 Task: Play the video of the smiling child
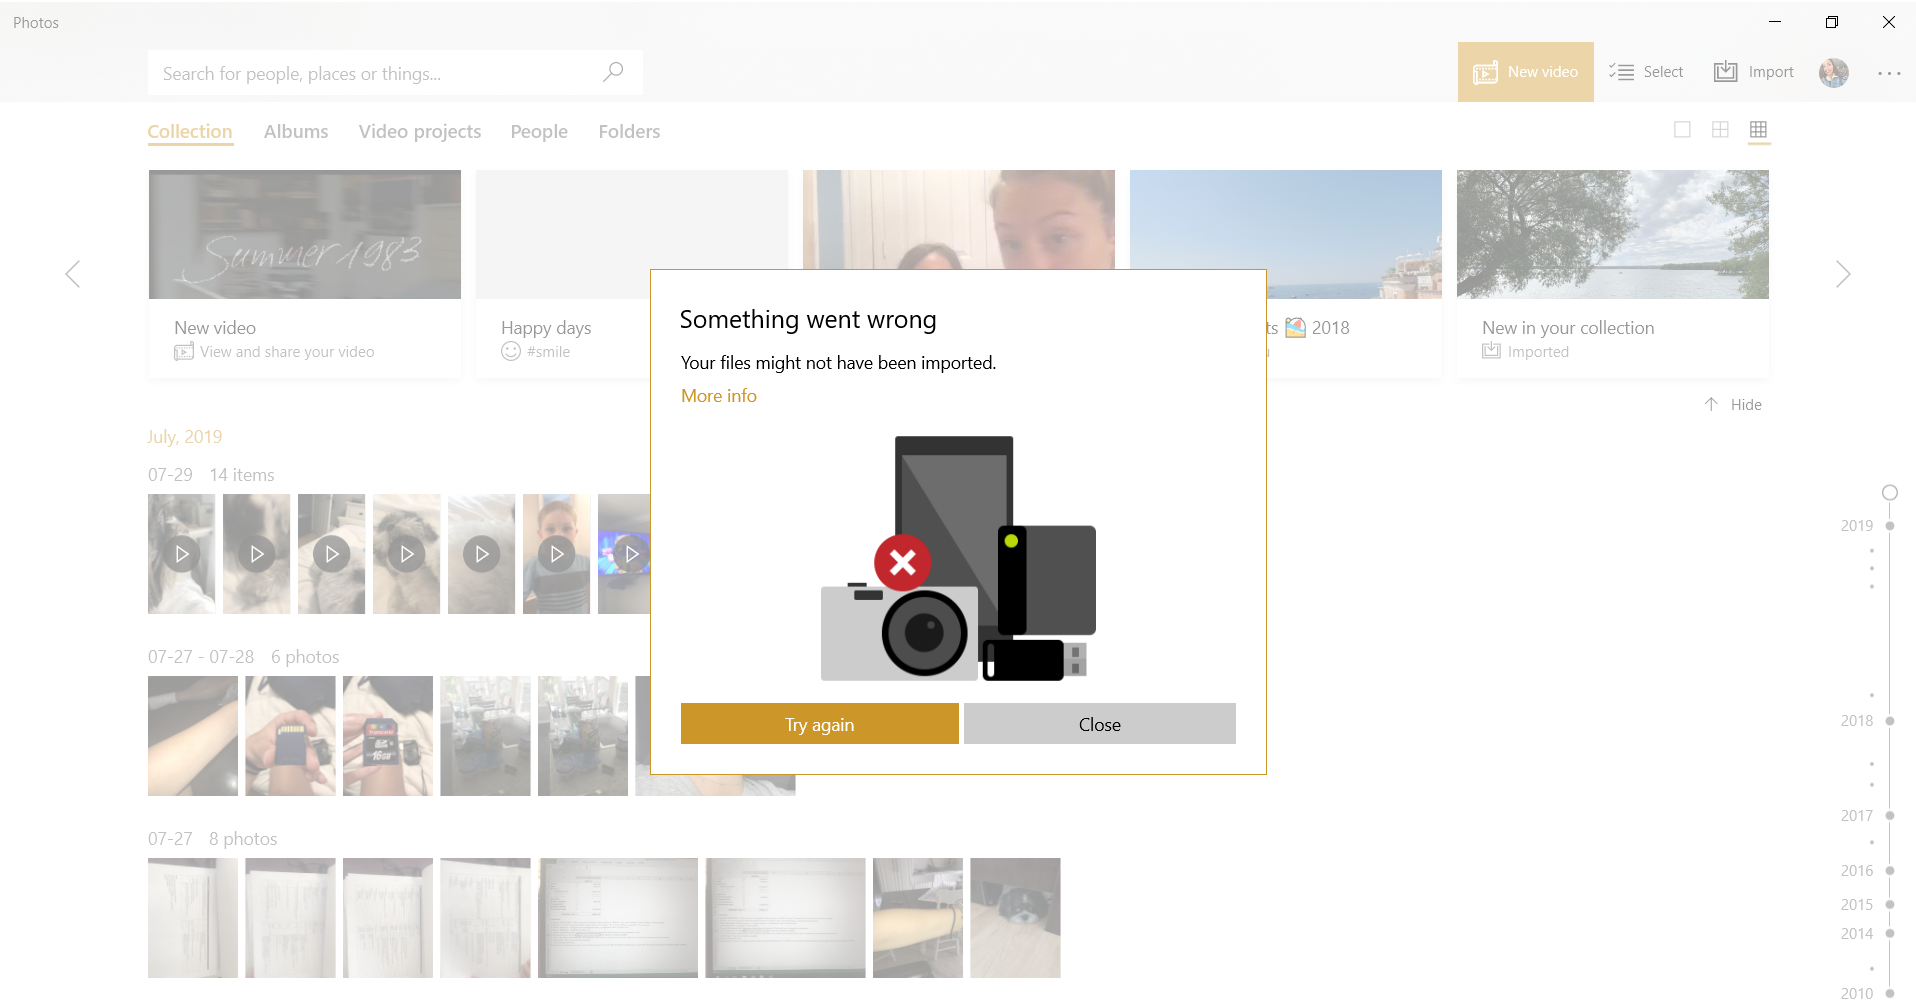[x=556, y=554]
